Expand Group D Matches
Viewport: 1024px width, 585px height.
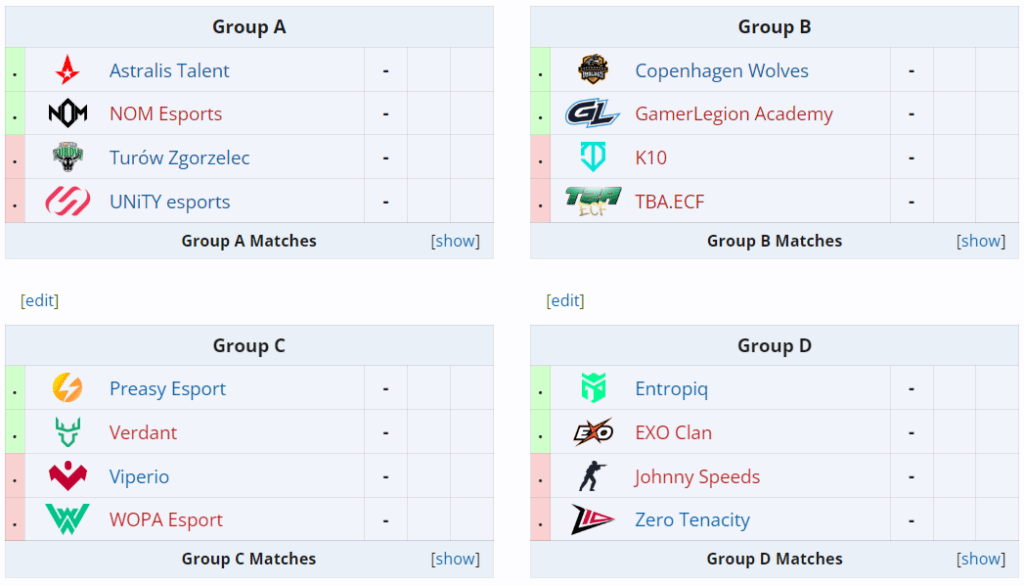point(981,559)
